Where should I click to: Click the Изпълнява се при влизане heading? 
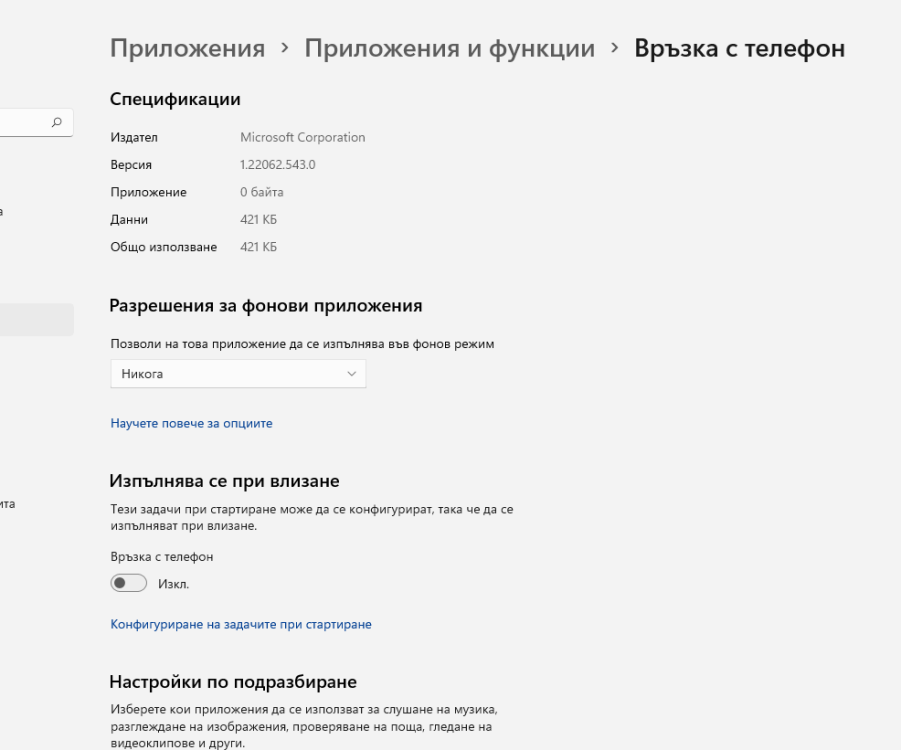tap(224, 480)
